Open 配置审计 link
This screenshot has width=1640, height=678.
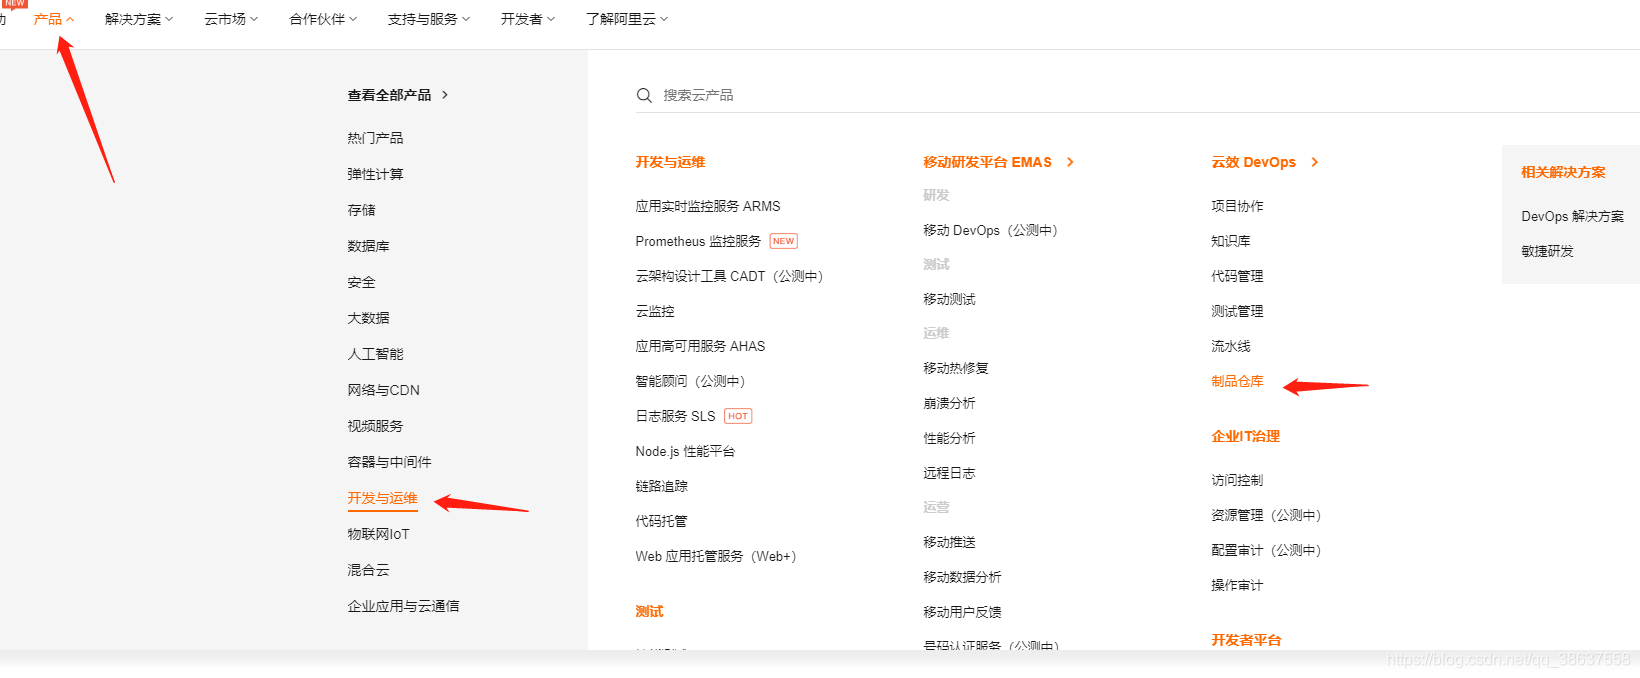pos(1266,550)
